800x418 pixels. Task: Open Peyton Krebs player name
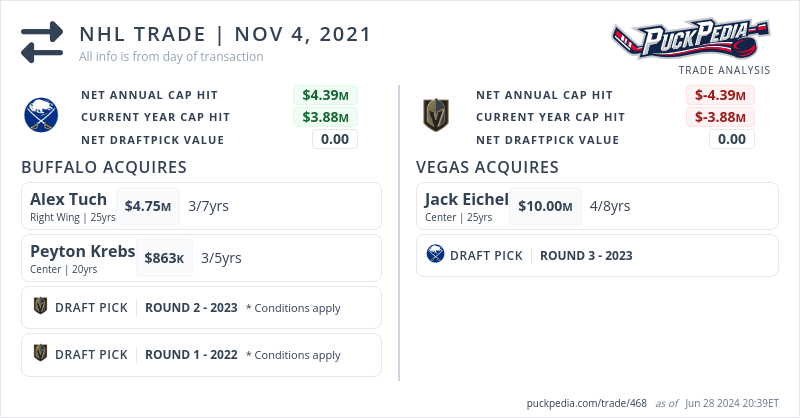[x=82, y=251]
